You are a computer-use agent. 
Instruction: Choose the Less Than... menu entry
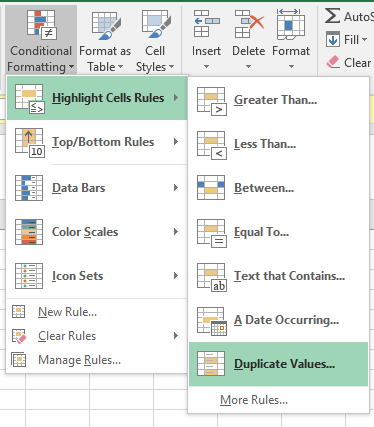(x=278, y=144)
